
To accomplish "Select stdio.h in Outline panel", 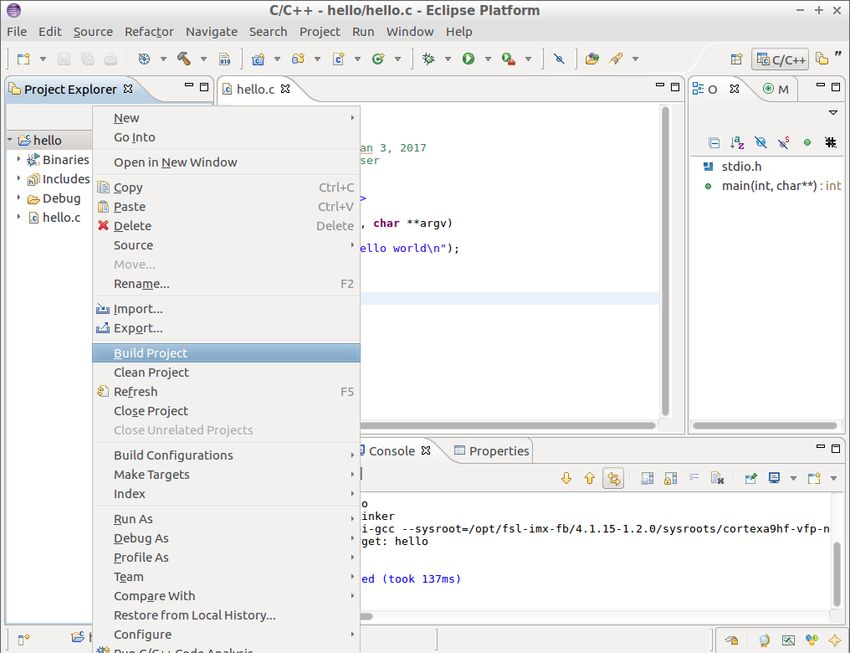I will tap(732, 166).
